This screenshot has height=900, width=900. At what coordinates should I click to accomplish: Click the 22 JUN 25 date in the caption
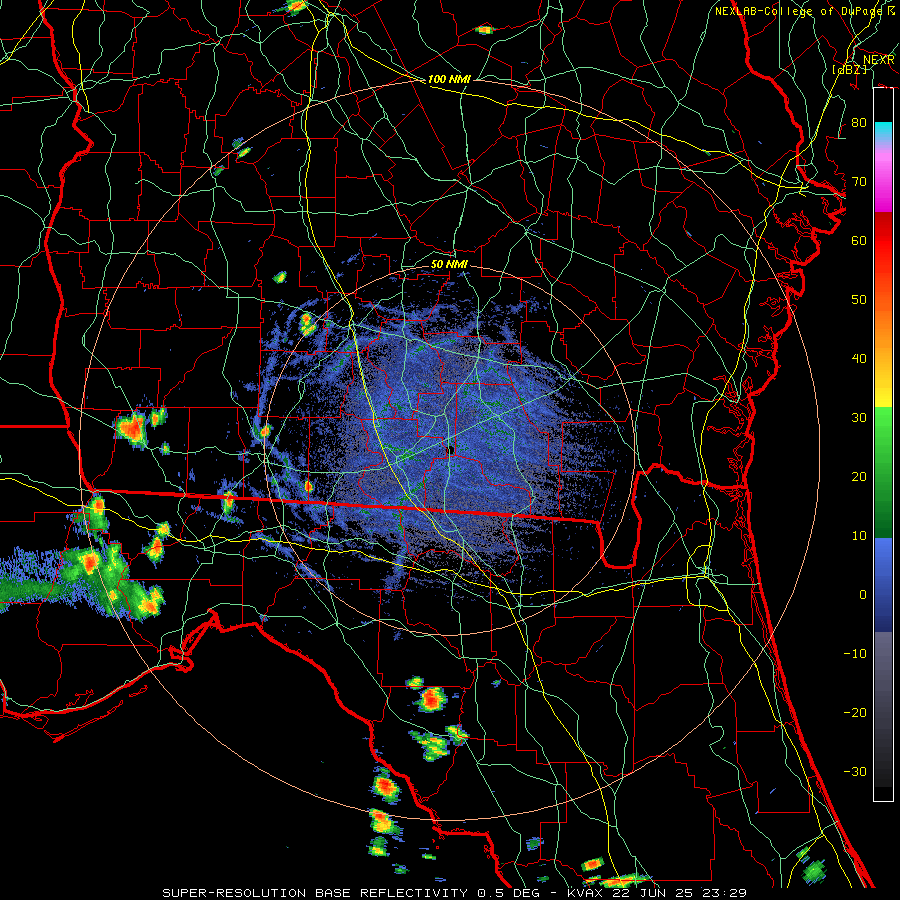coord(655,893)
